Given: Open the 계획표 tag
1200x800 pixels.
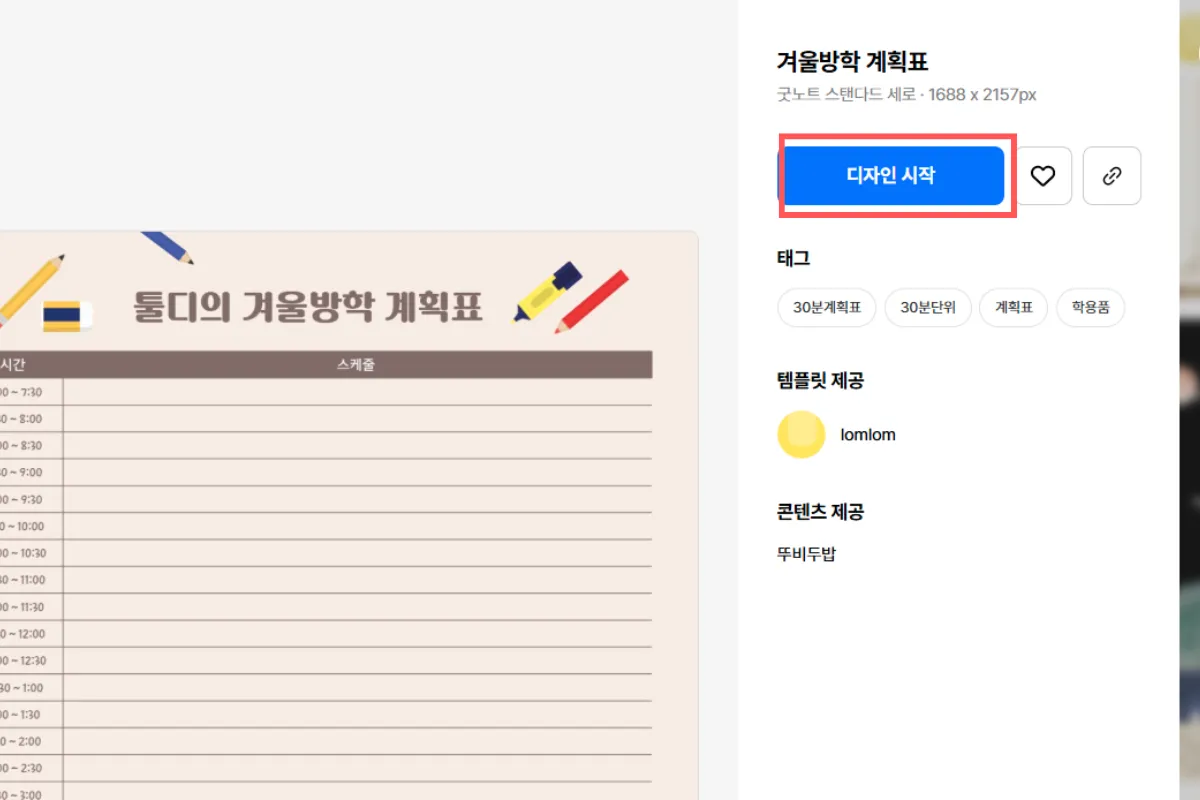Looking at the screenshot, I should coord(1013,308).
